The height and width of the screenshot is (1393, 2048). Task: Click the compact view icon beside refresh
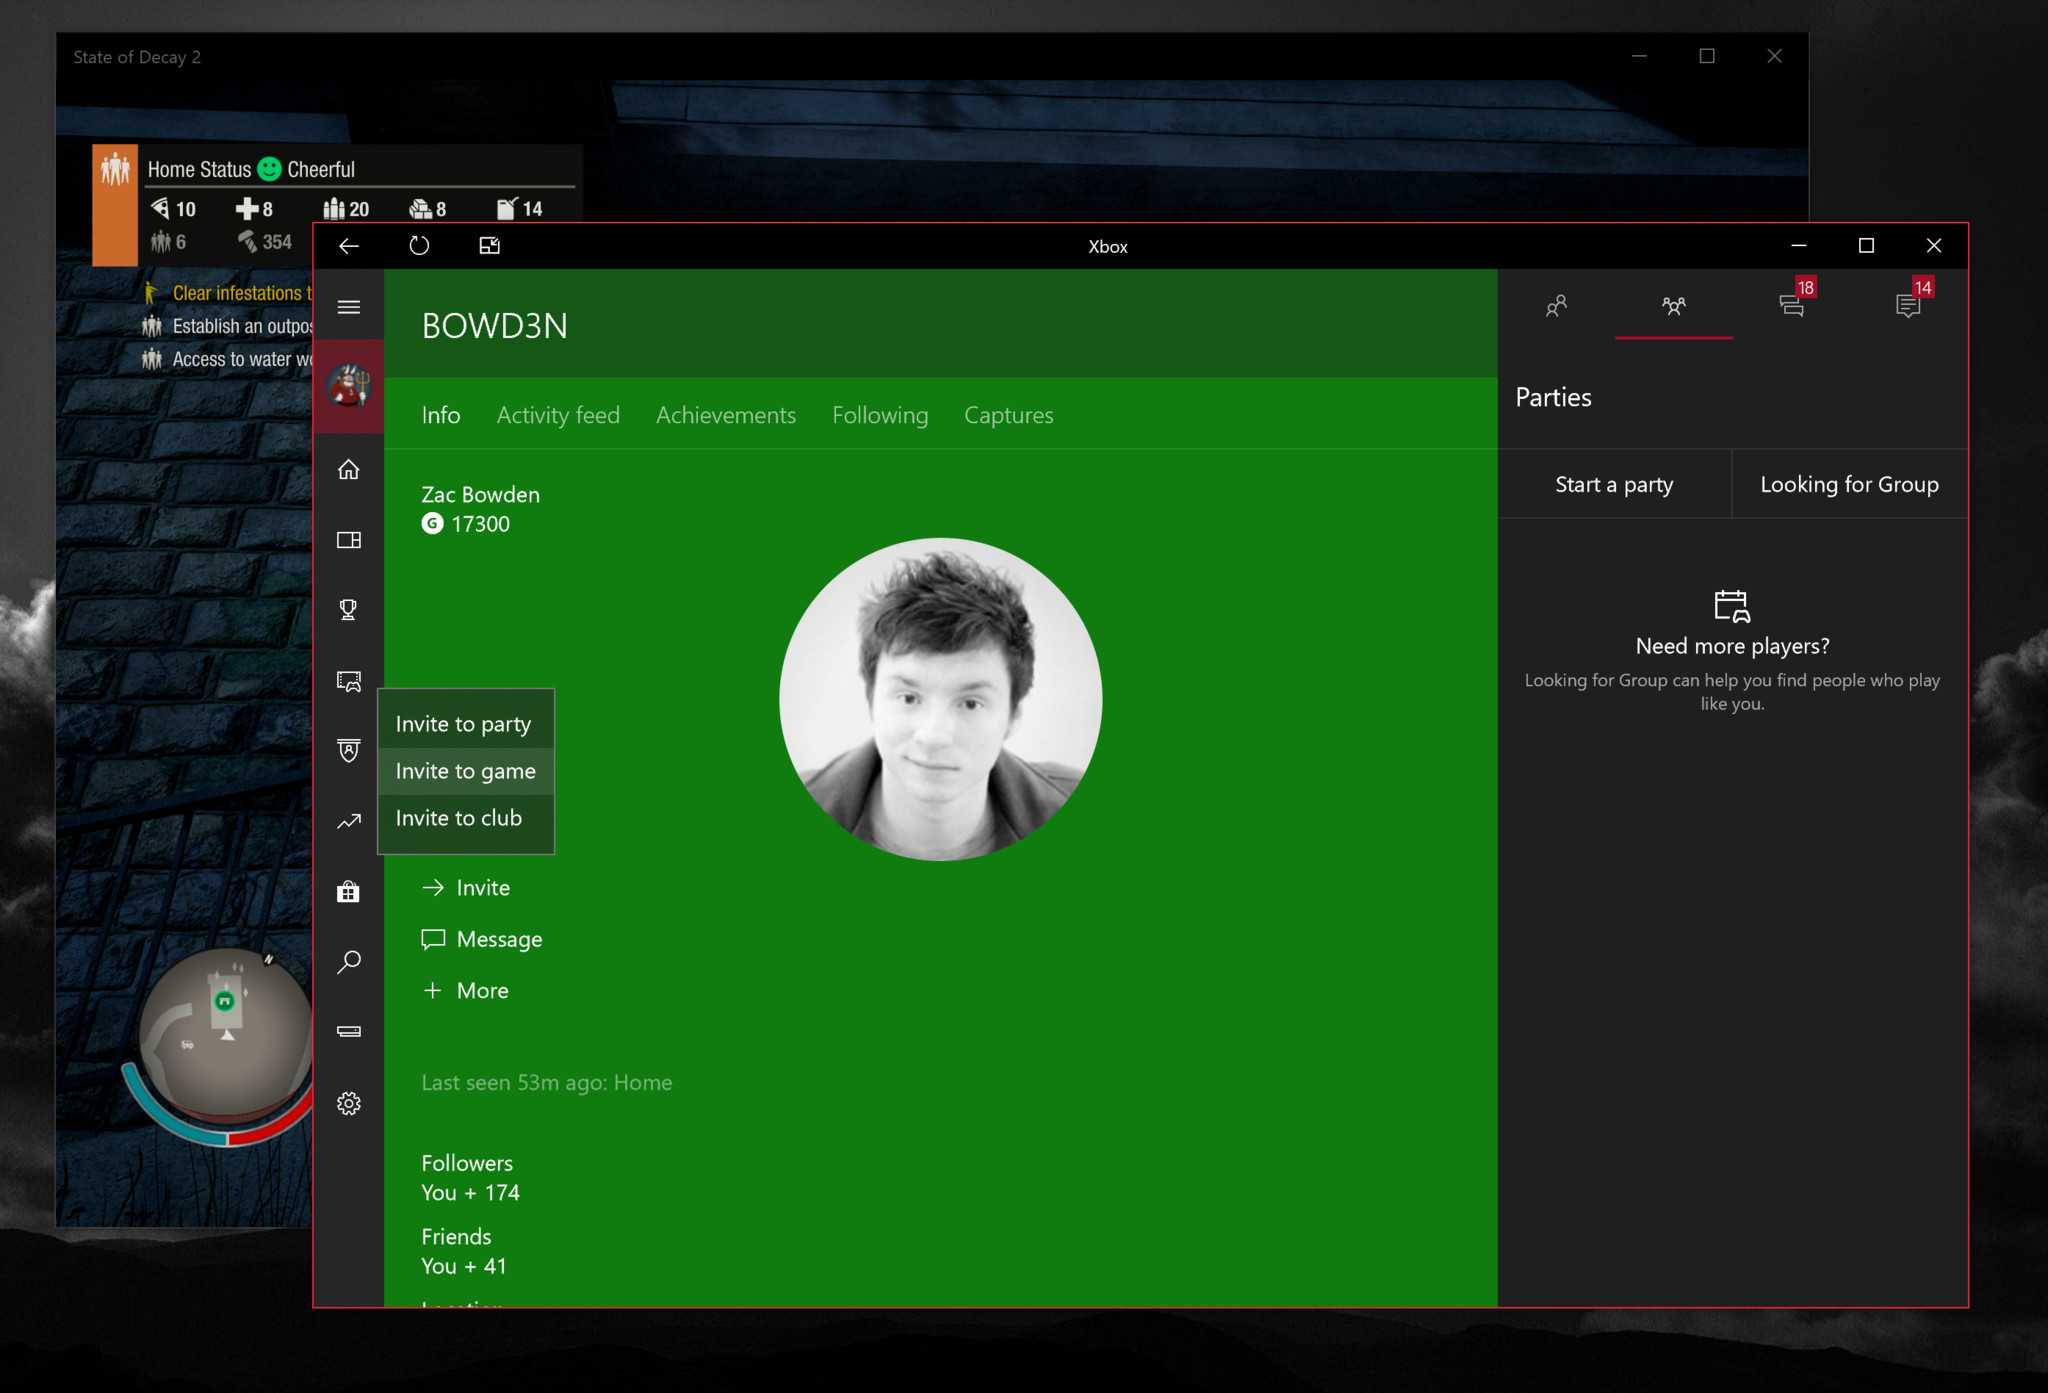[489, 246]
